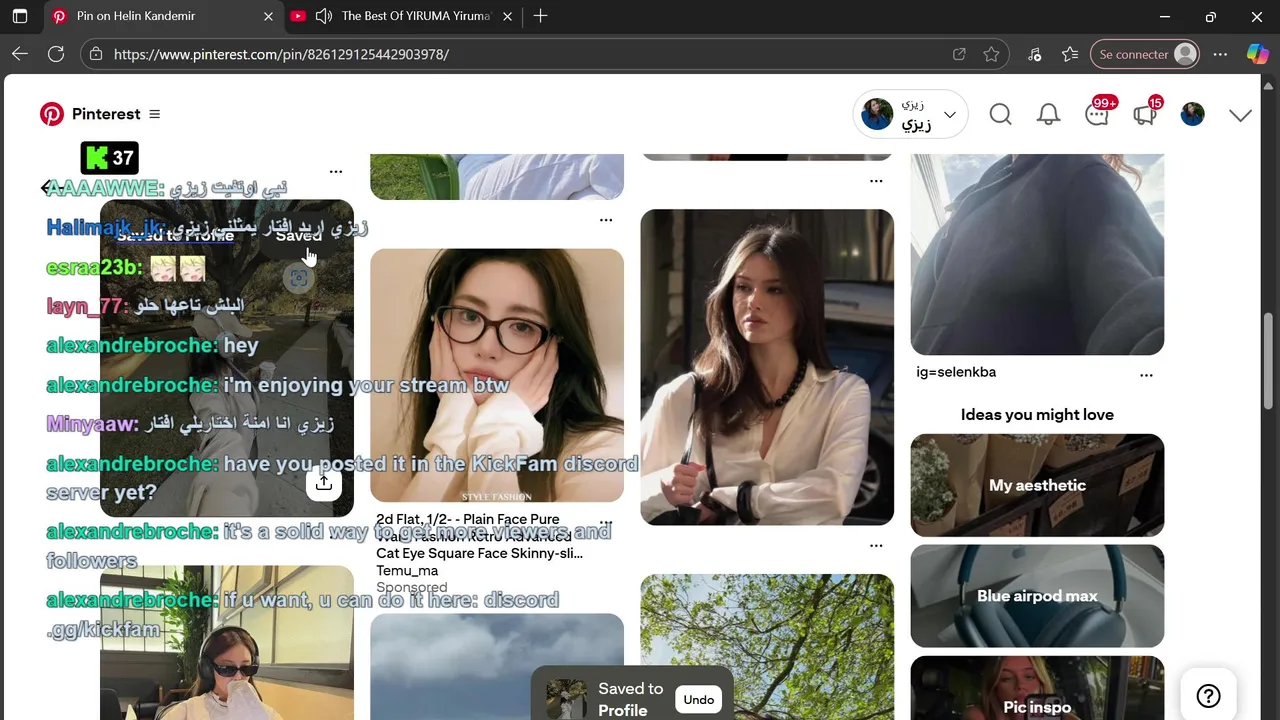Image resolution: width=1280 pixels, height=720 pixels.
Task: Open the Pic inspo idea card
Action: pos(1037,688)
